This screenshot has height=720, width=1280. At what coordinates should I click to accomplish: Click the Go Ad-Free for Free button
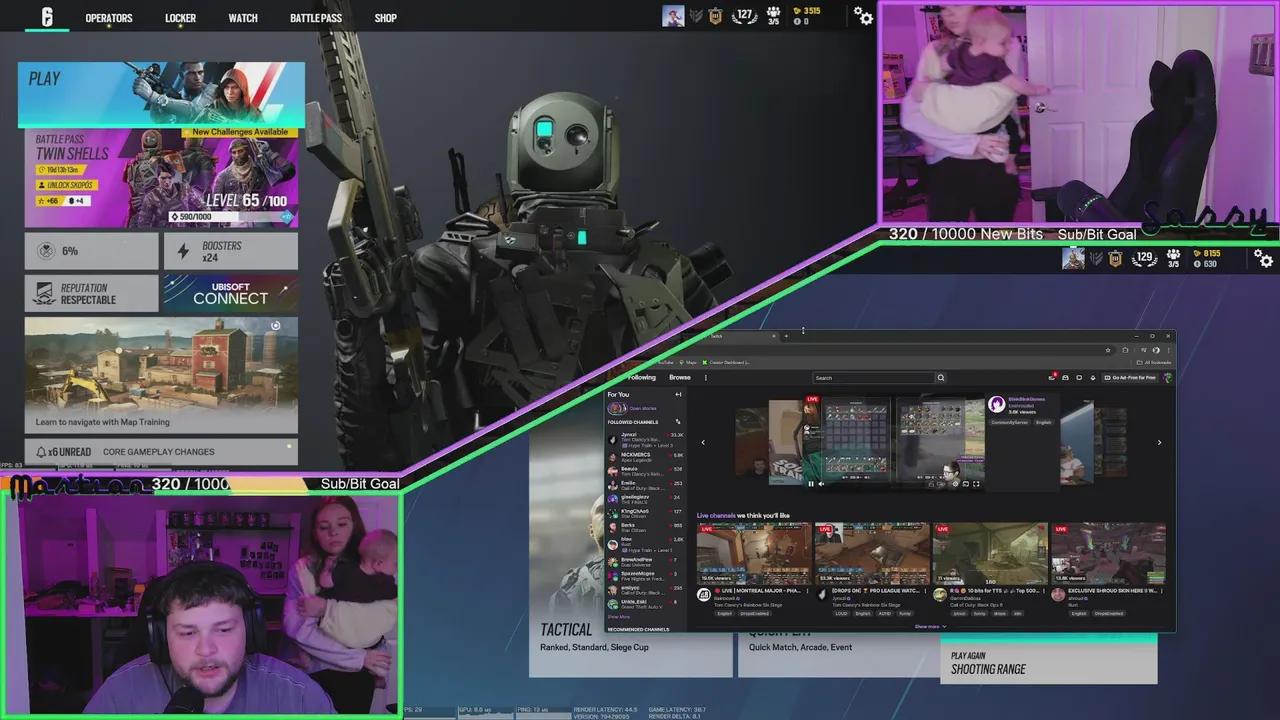click(x=1132, y=377)
